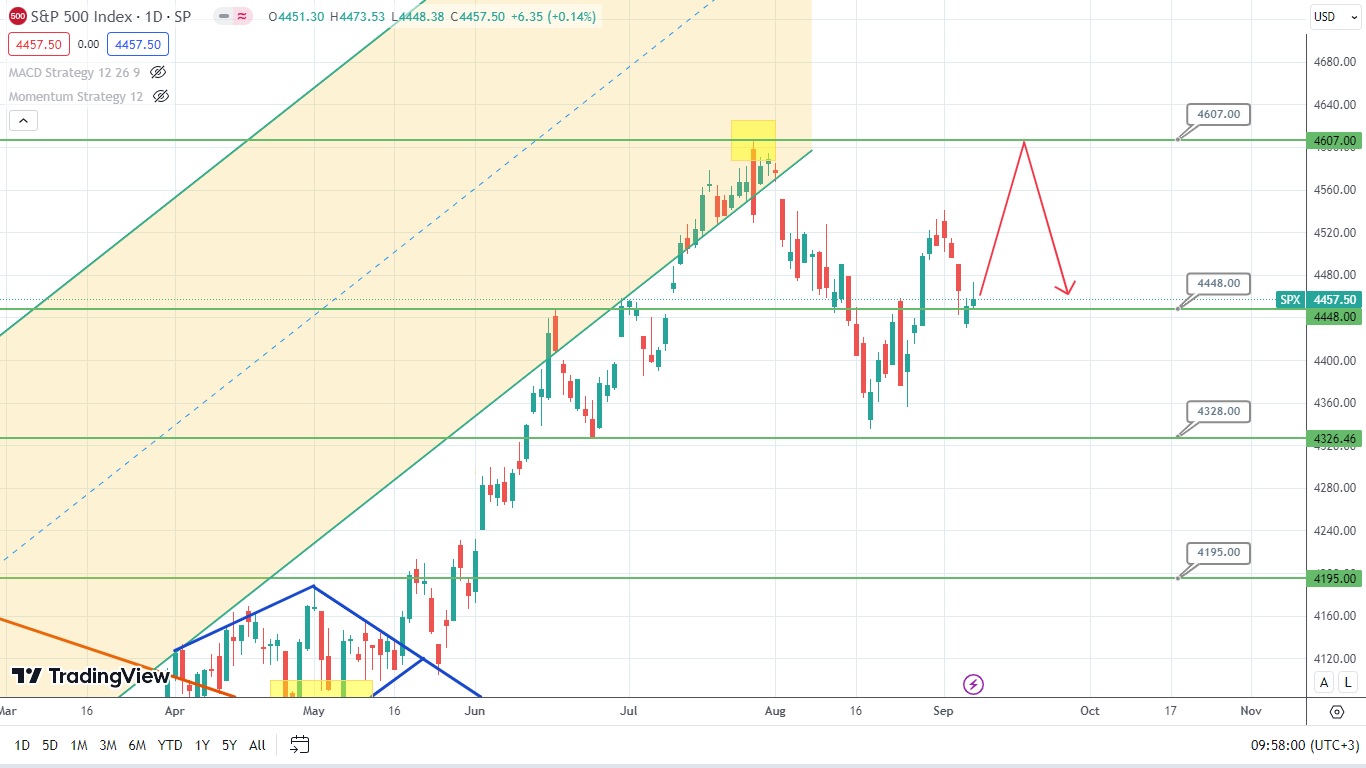Select the yellow highlight box at July peak
The image size is (1366, 768).
point(753,140)
